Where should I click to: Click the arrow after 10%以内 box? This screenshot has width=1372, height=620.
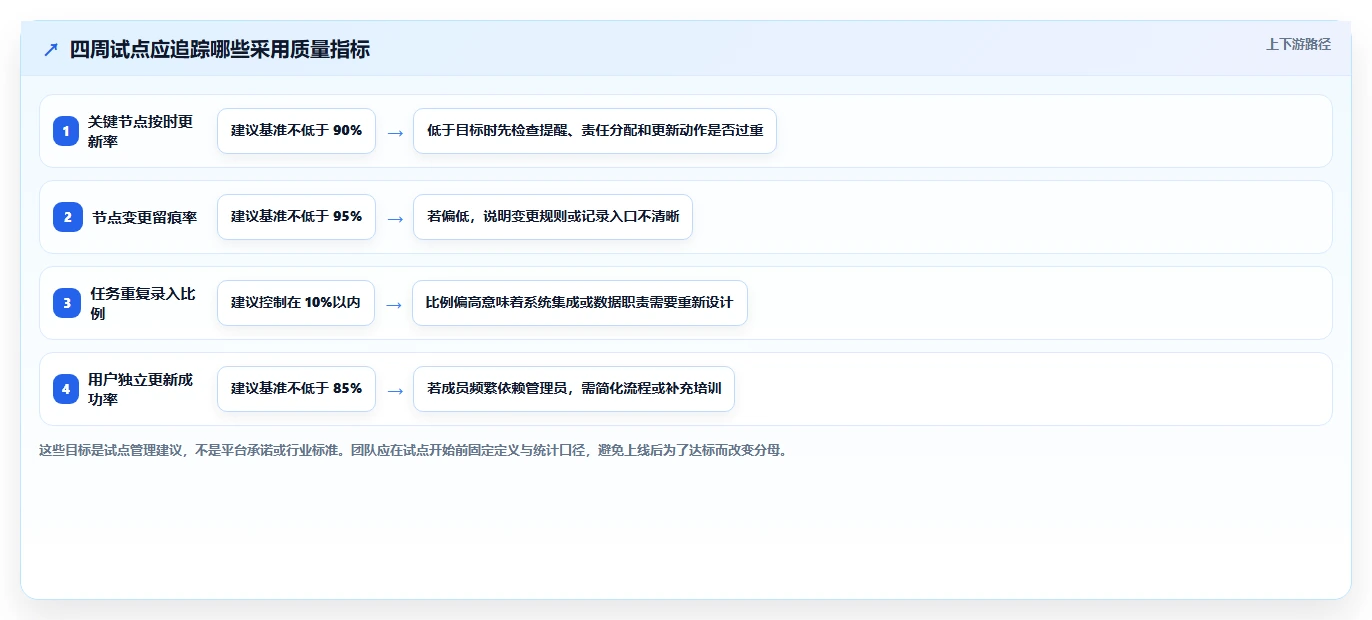(394, 304)
